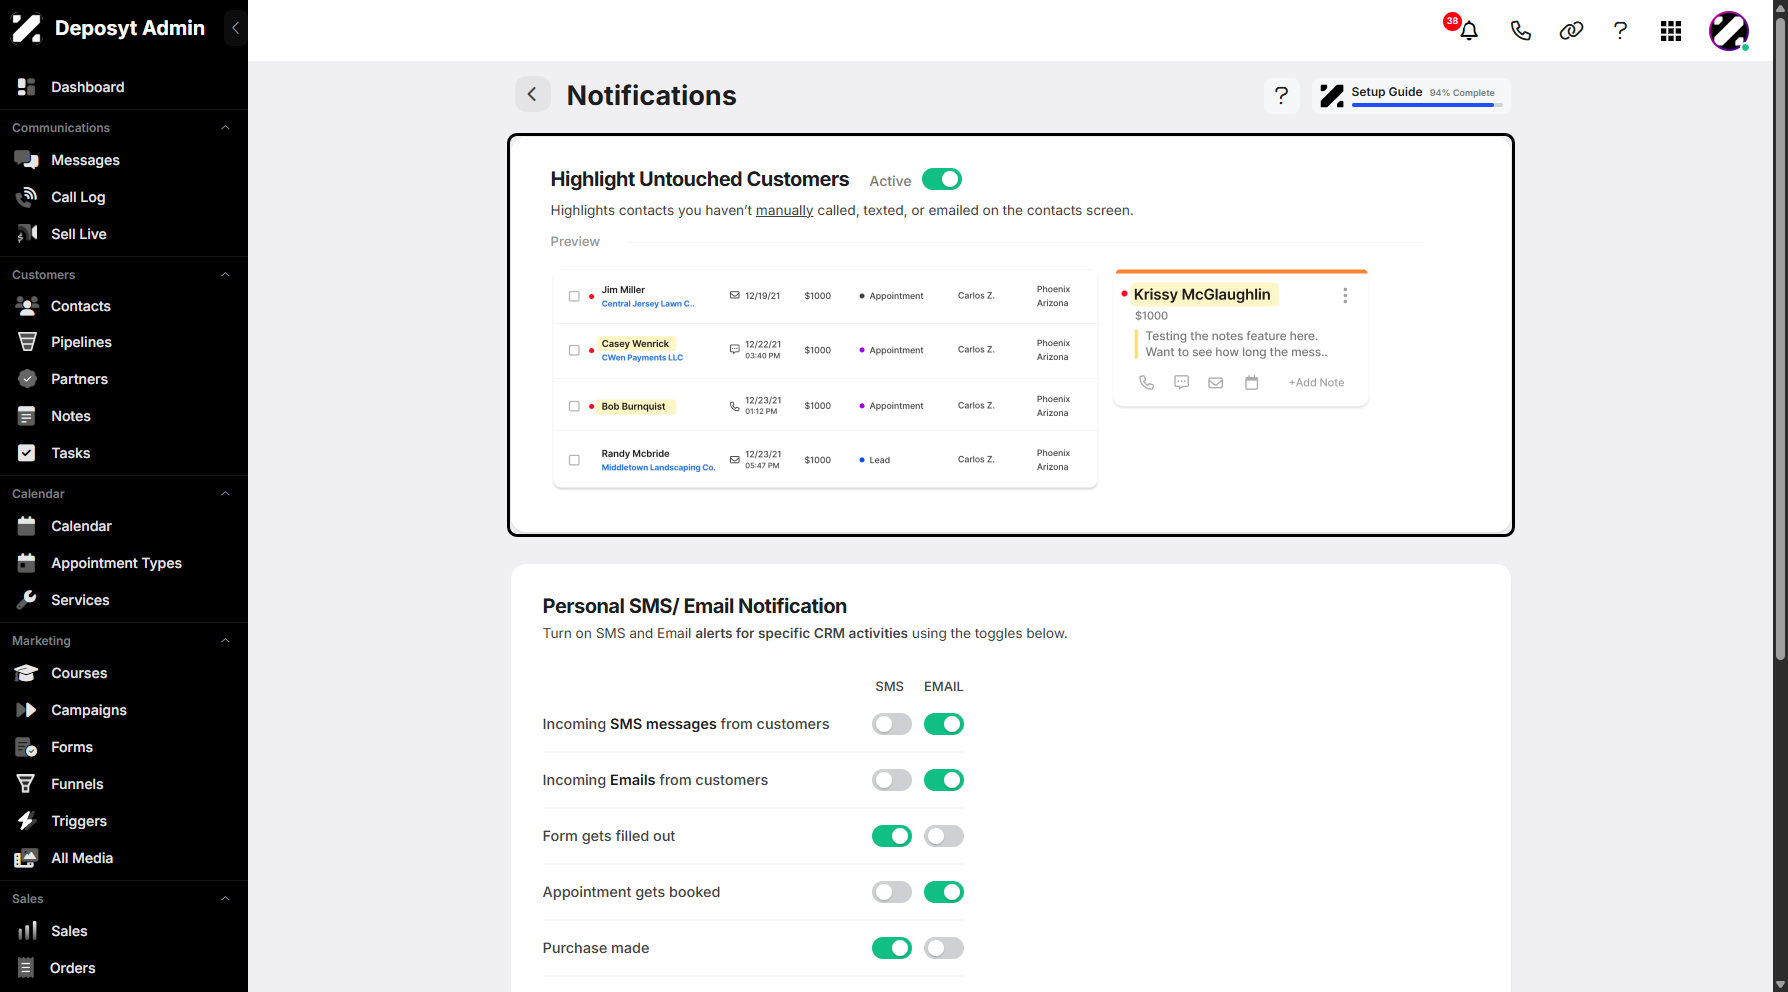Collapse the Marketing sidebar section
Image resolution: width=1788 pixels, height=992 pixels.
(225, 641)
